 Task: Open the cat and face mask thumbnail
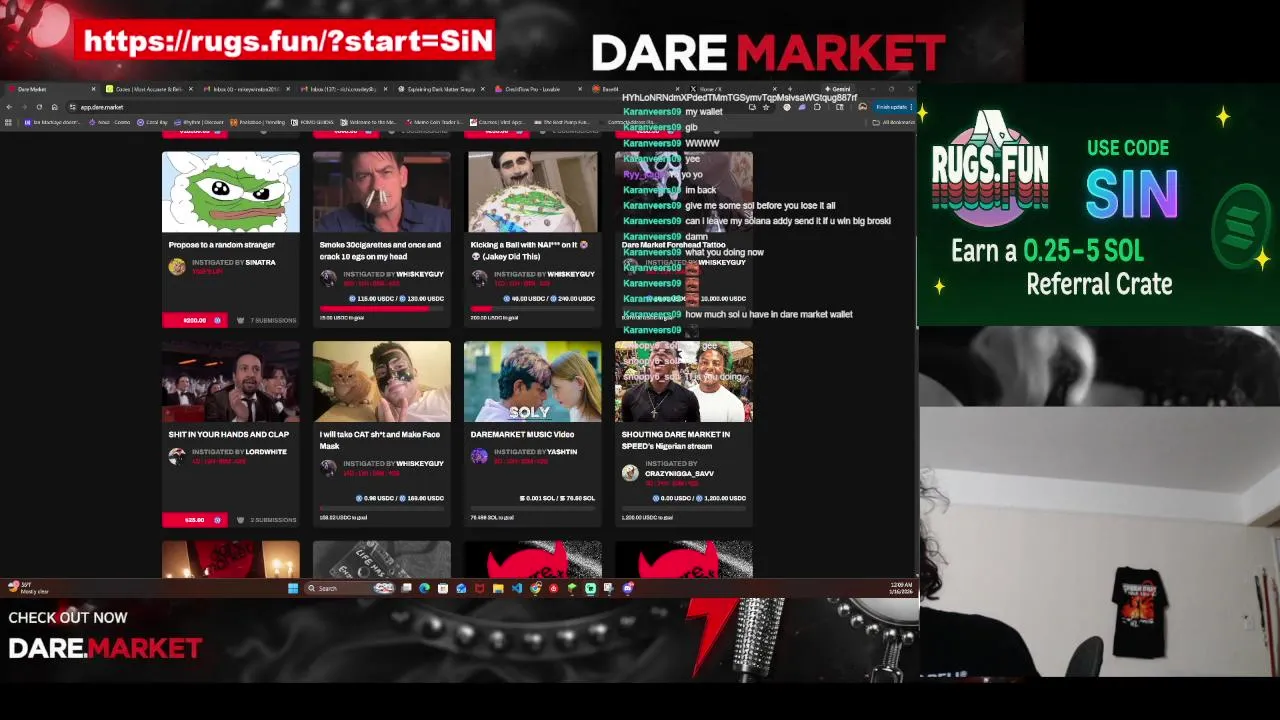tap(382, 382)
